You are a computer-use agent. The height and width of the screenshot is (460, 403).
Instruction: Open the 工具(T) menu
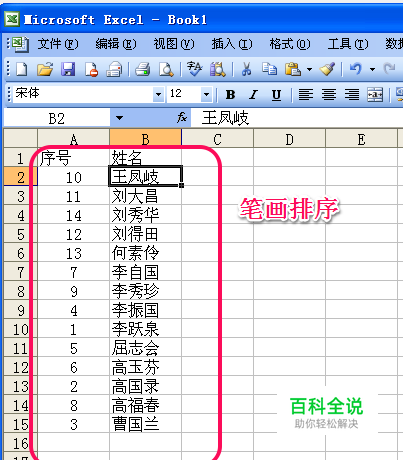pos(348,44)
